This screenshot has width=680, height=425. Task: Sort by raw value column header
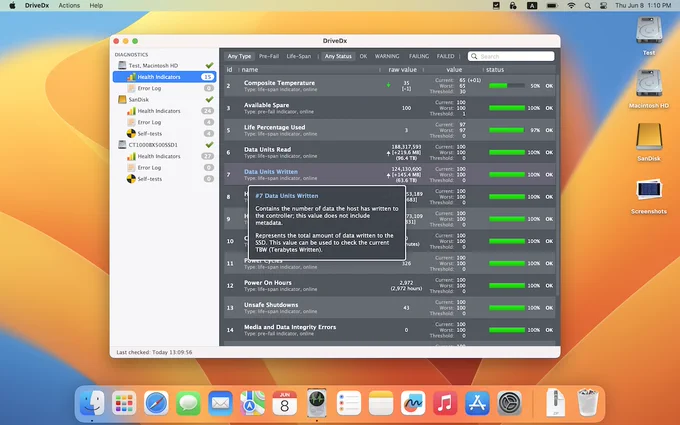[x=402, y=69]
